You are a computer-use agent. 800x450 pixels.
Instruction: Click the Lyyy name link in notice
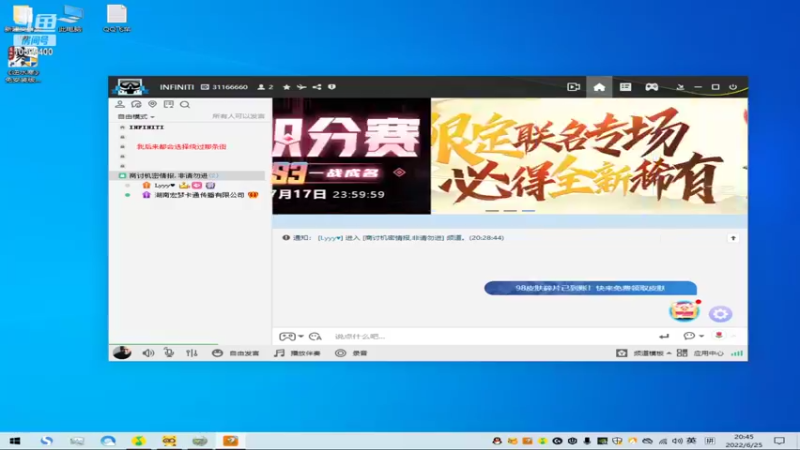pyautogui.click(x=330, y=238)
